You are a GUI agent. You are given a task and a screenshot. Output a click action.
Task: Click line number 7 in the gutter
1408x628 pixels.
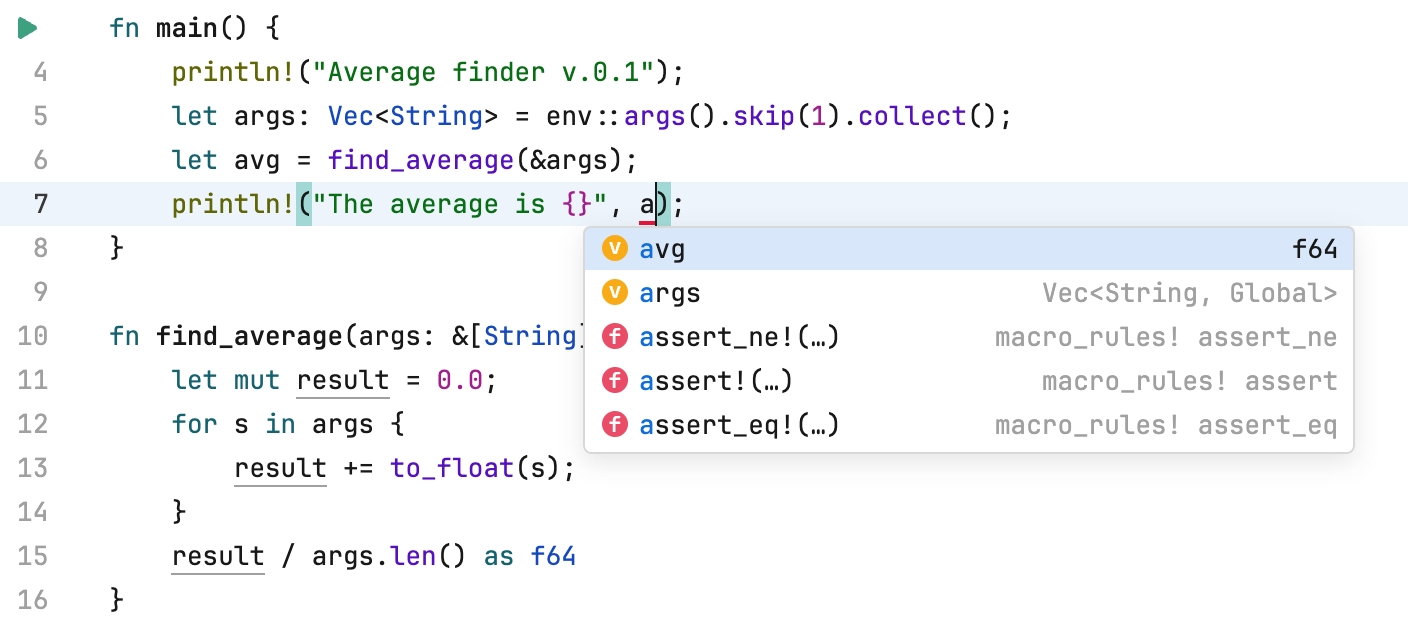41,204
